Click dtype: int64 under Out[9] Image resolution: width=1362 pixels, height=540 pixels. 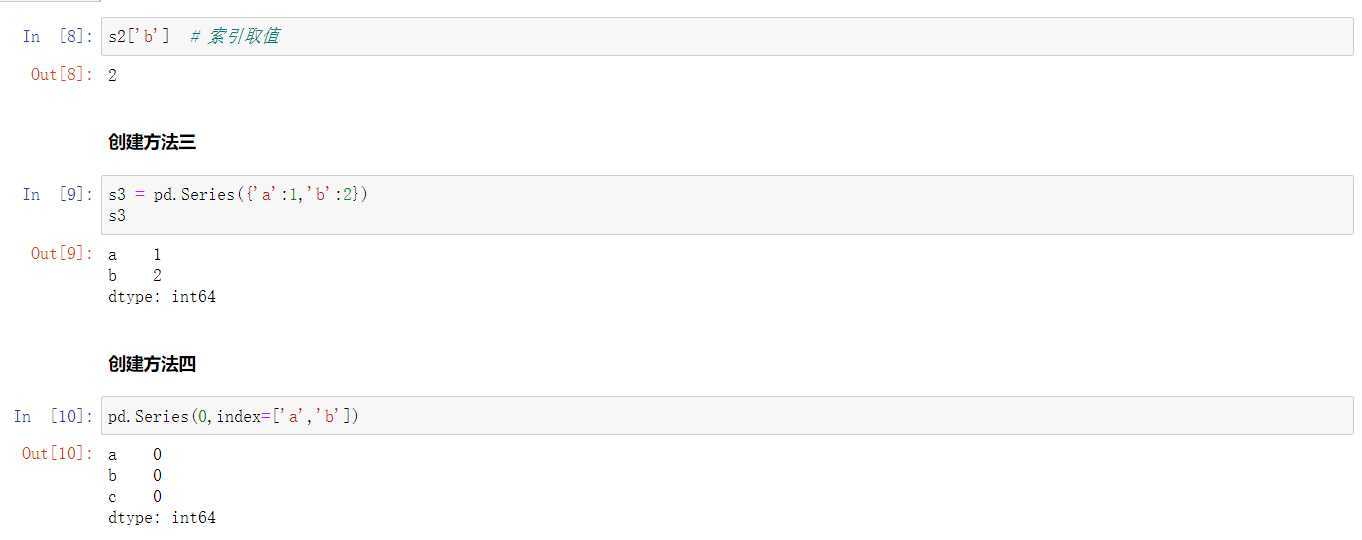click(162, 297)
